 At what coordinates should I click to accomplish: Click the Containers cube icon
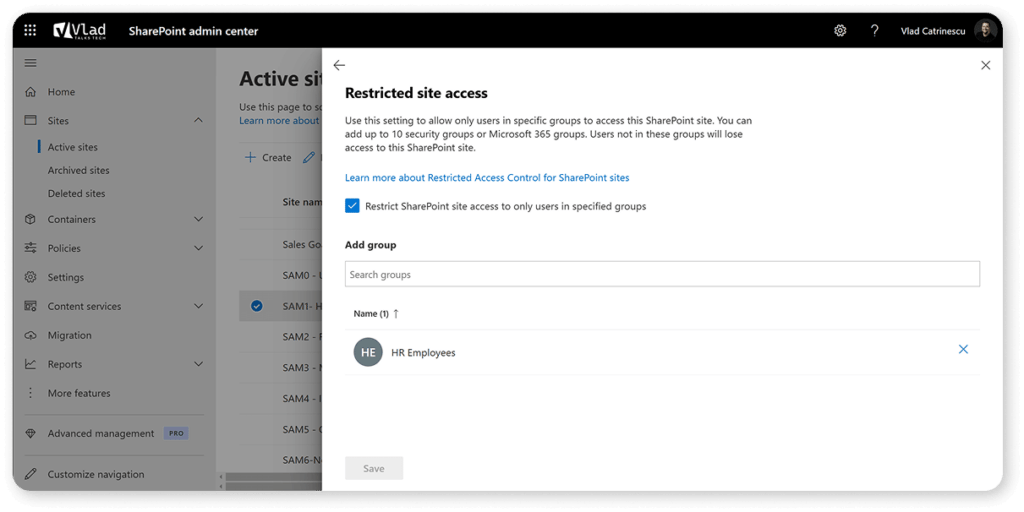(x=30, y=219)
